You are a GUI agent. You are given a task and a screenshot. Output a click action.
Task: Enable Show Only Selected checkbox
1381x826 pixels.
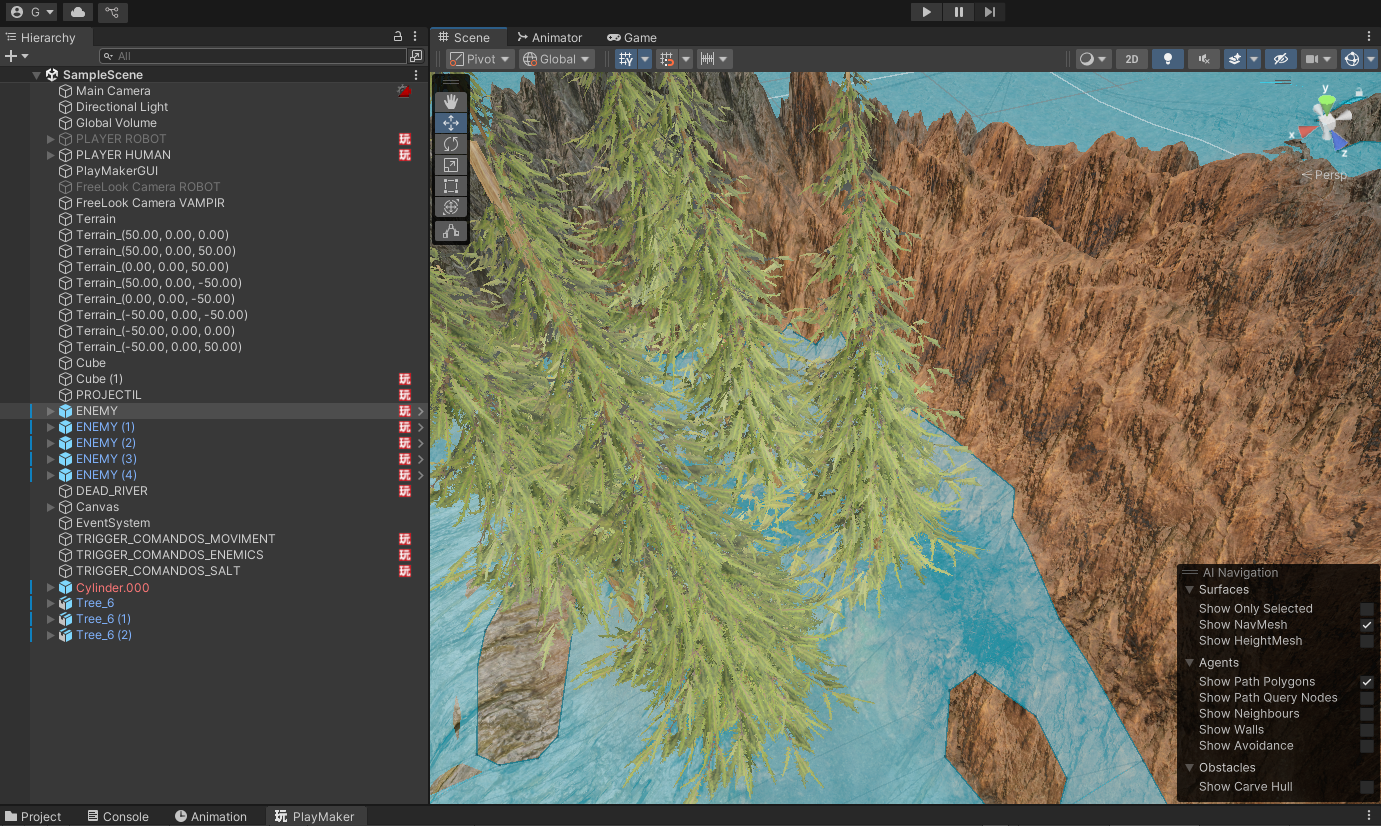coord(1366,609)
